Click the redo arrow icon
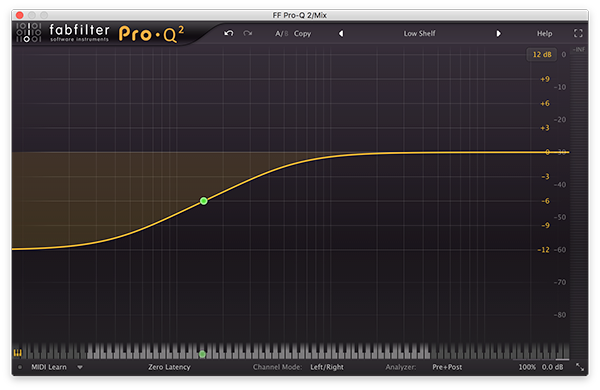The width and height of the screenshot is (600, 390). pos(248,33)
